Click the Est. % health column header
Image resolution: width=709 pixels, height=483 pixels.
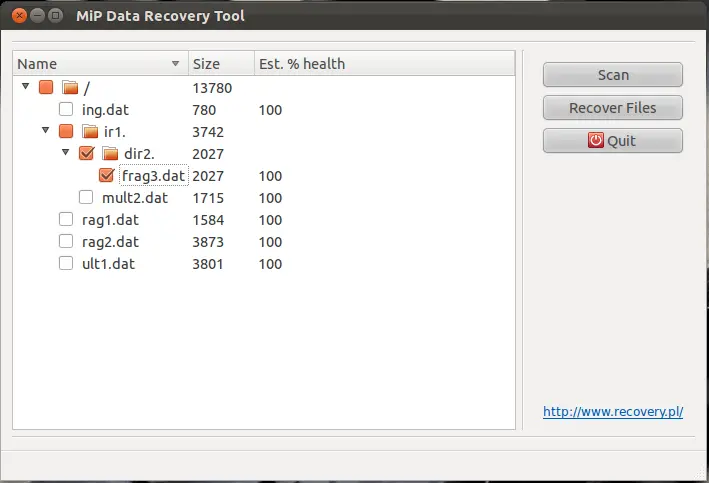(302, 64)
